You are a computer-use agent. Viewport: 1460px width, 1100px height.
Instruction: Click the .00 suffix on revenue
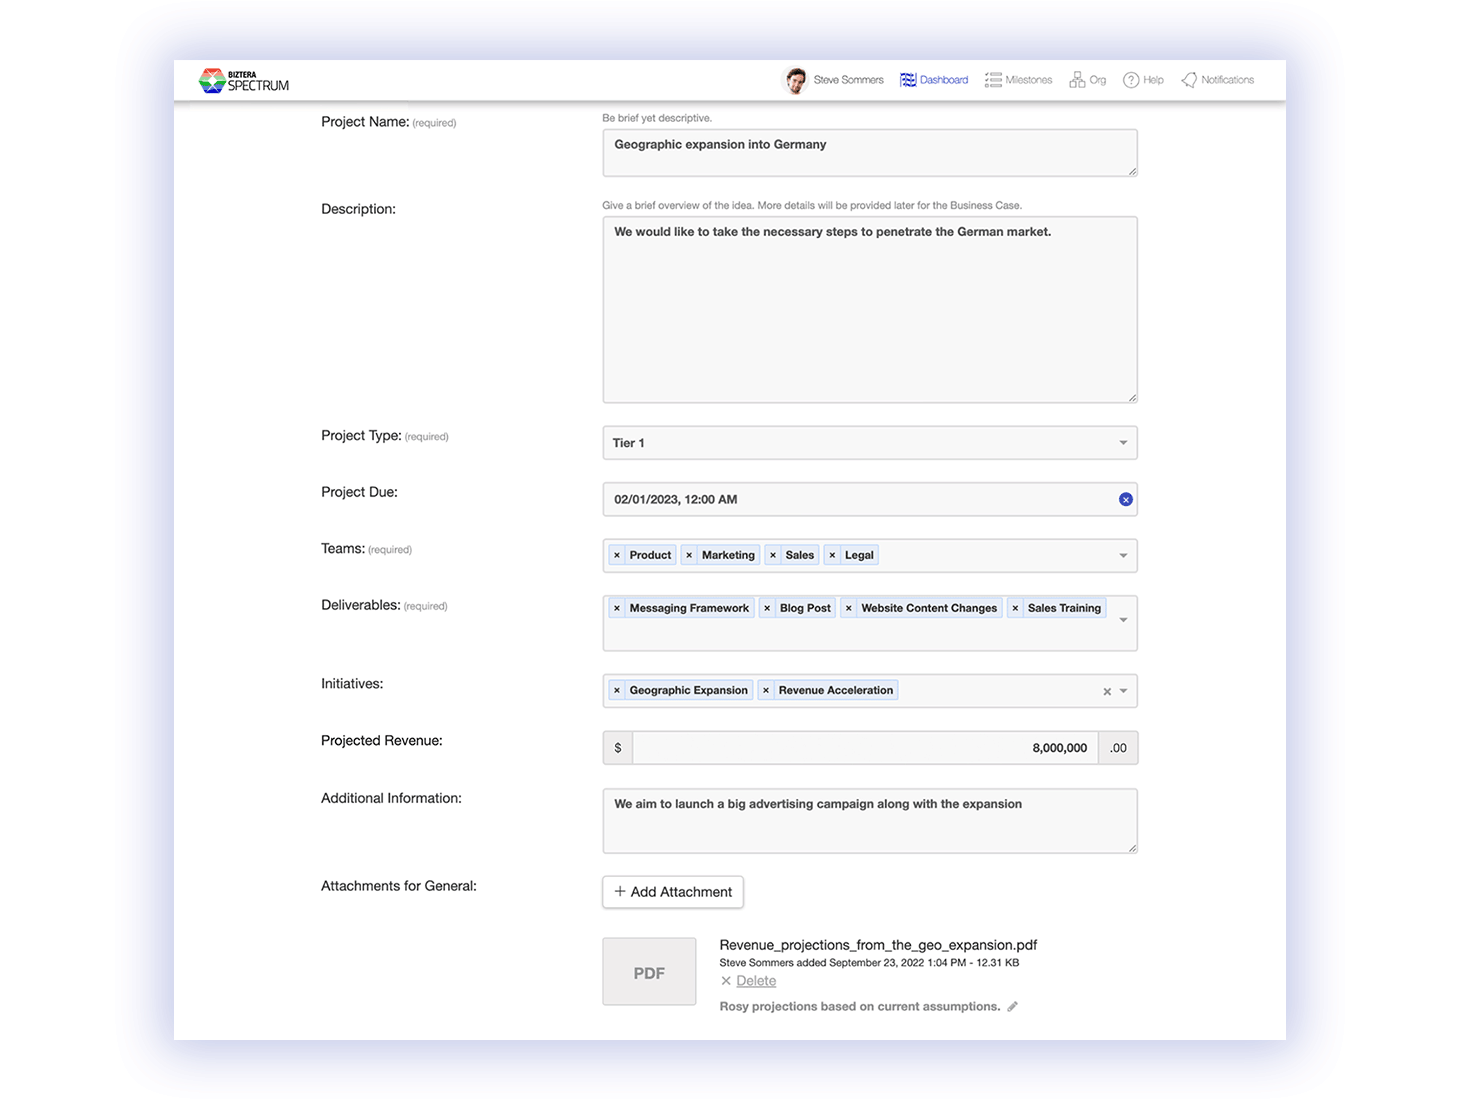(x=1118, y=748)
